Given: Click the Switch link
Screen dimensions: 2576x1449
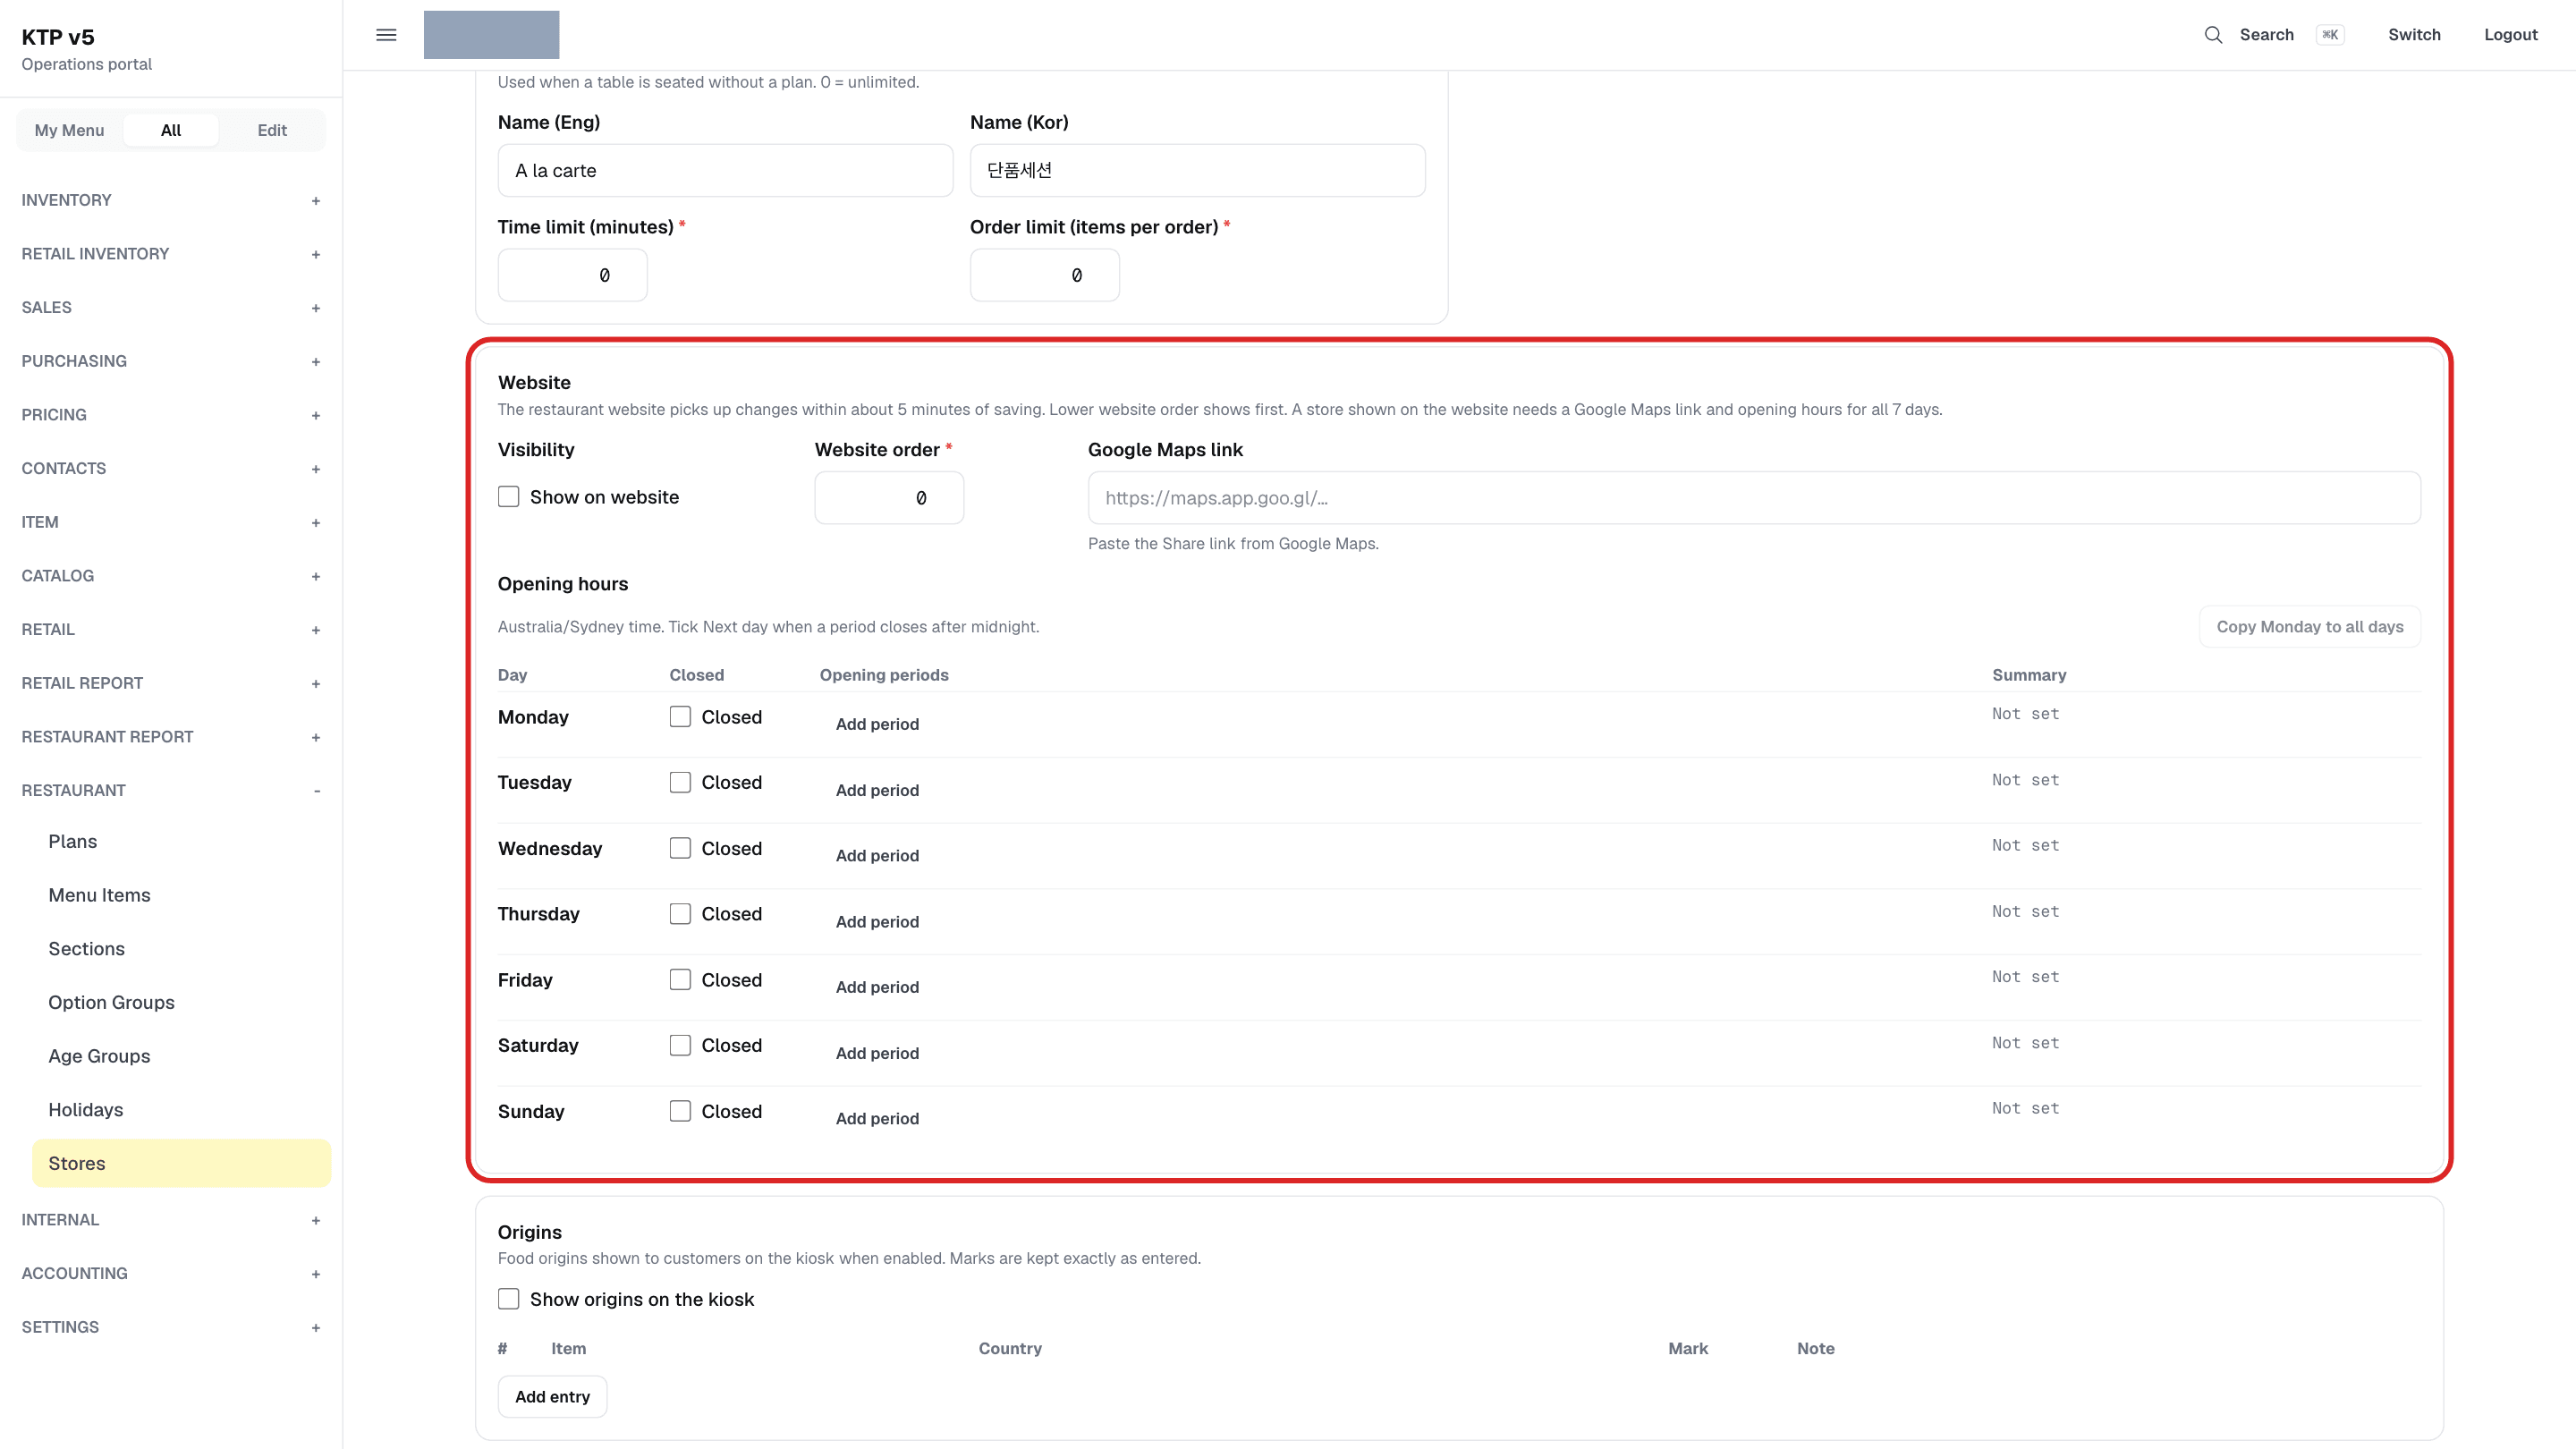Looking at the screenshot, I should 2414,35.
